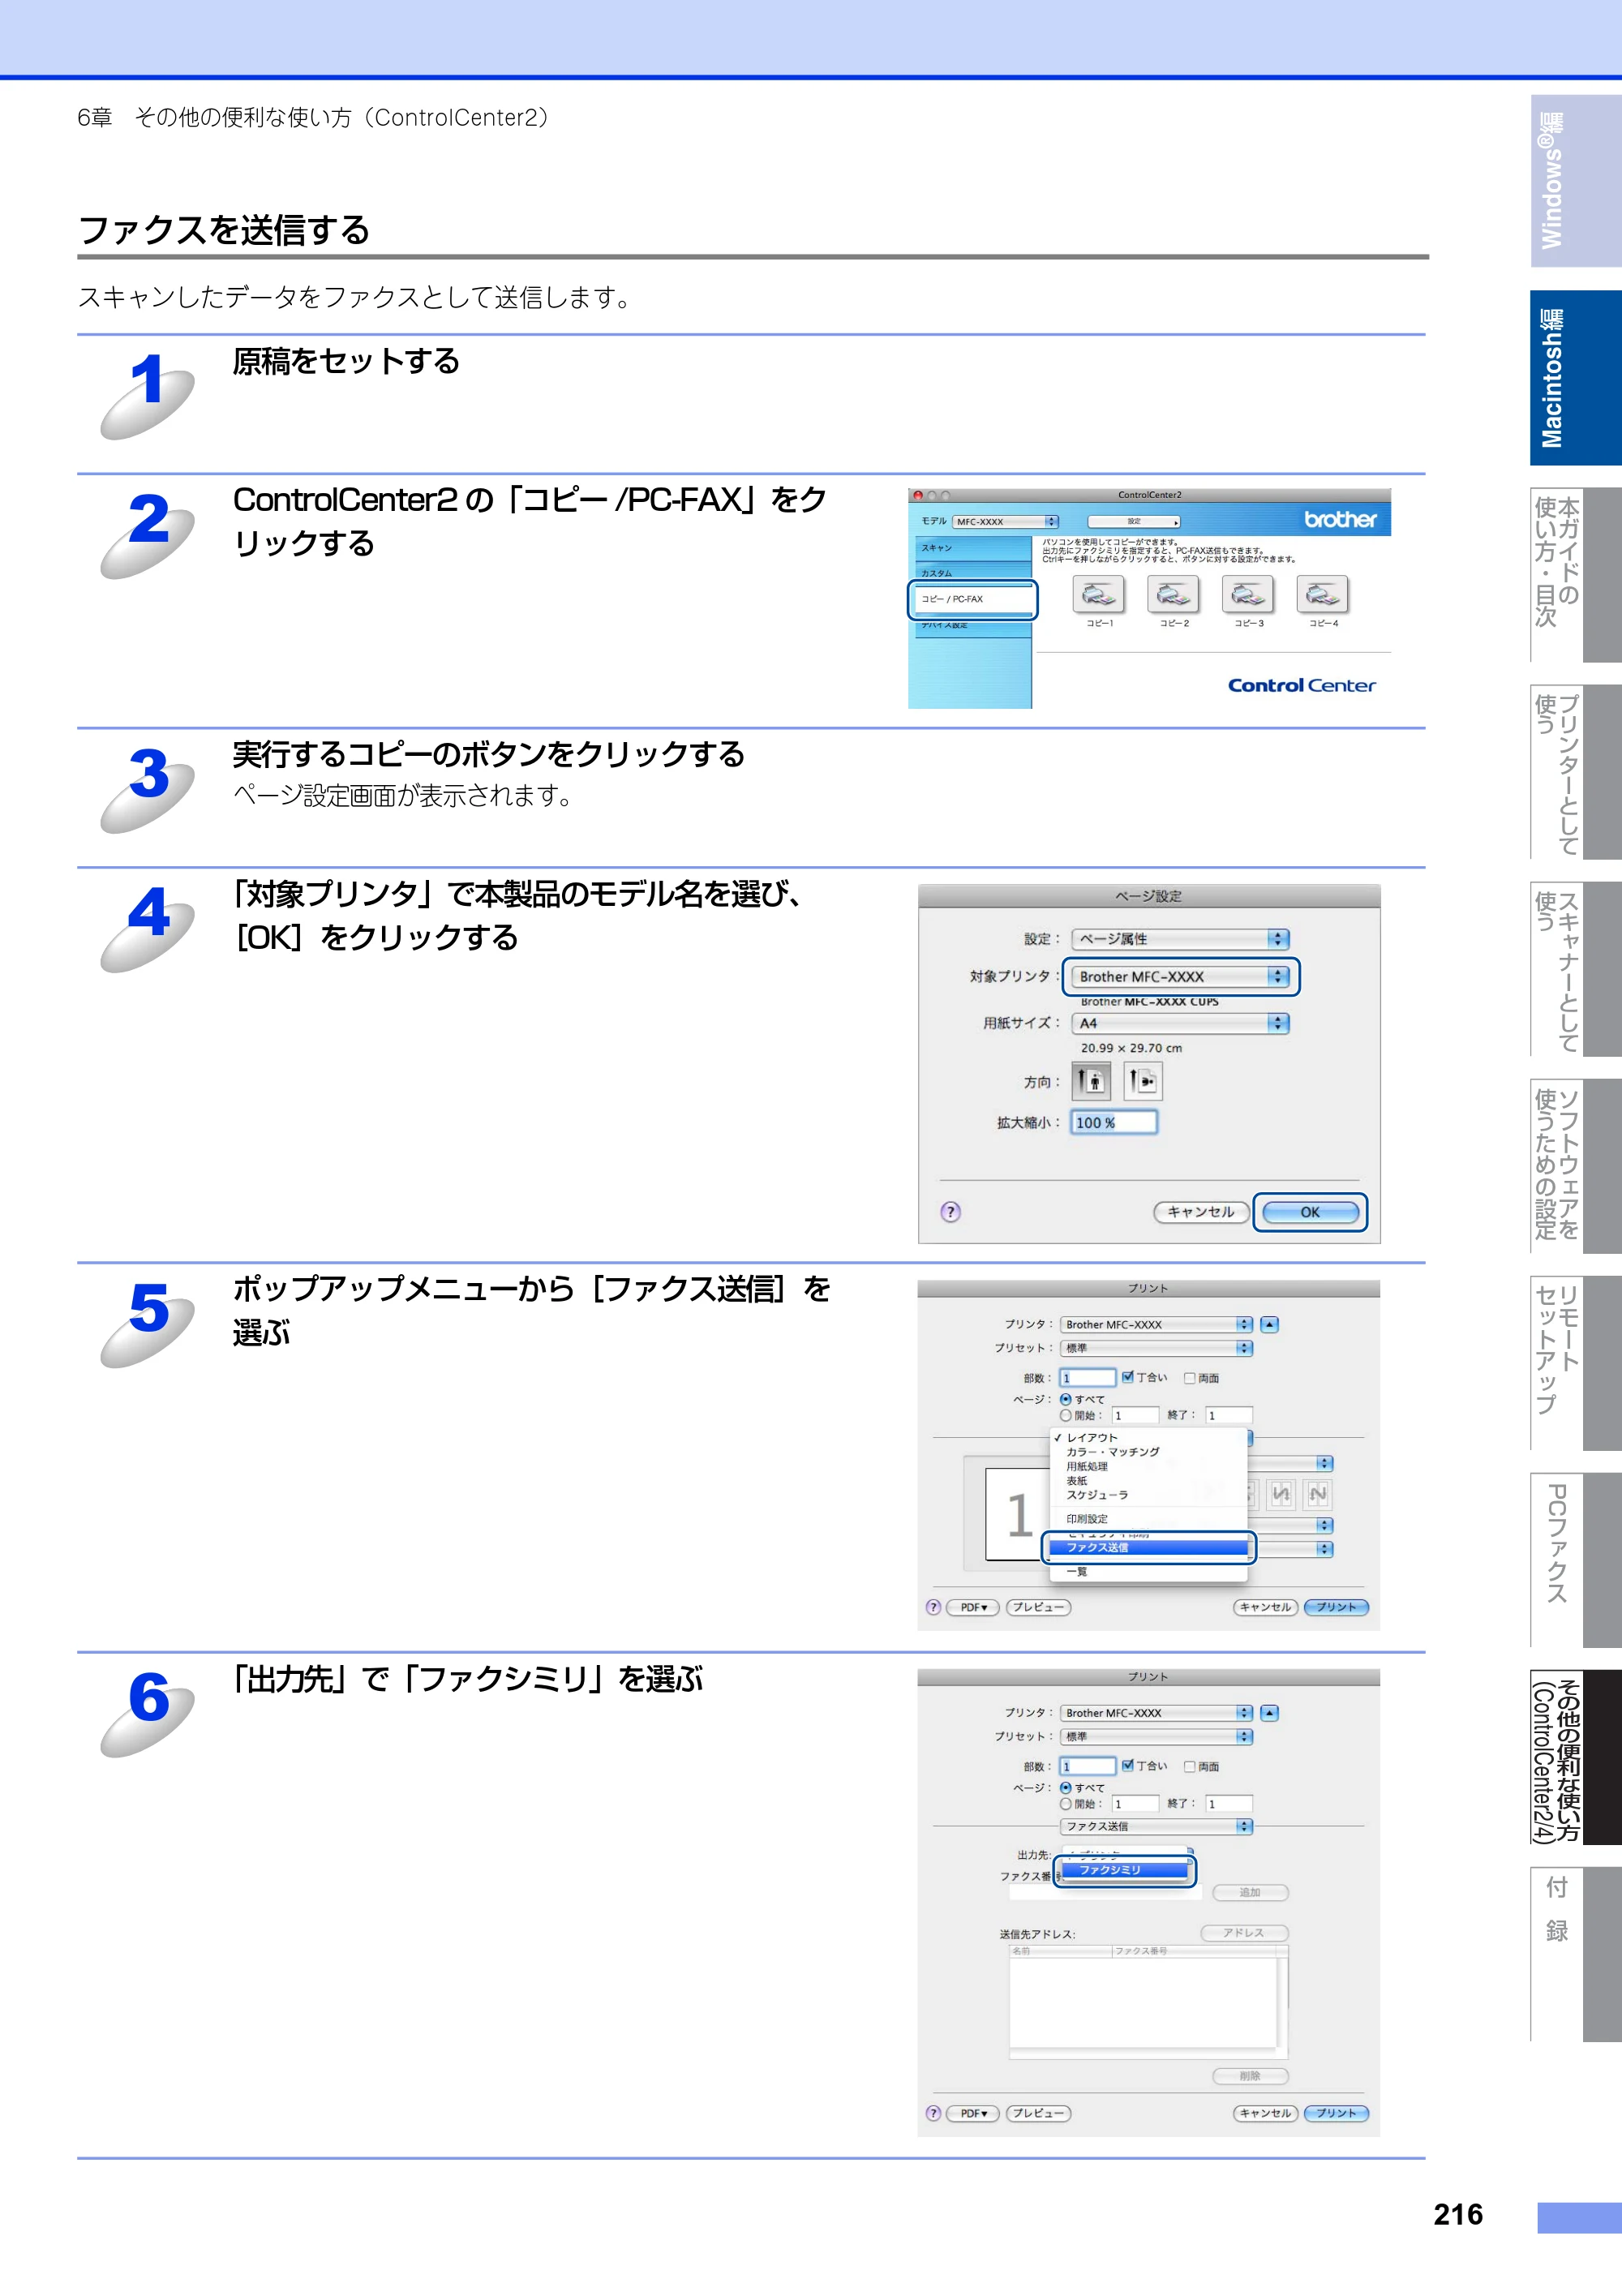Toggle 両面 checkbox in the 送信先アドレス print dialog
This screenshot has height=2296, width=1622.
(1189, 1767)
